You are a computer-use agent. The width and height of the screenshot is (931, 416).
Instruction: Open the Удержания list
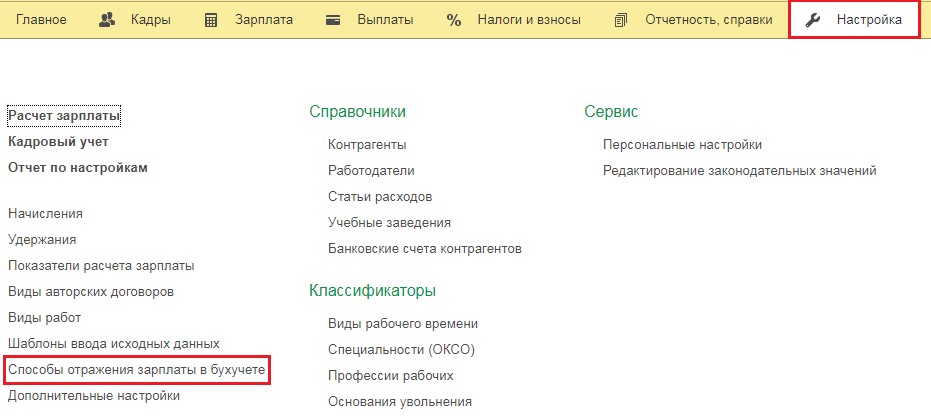42,239
